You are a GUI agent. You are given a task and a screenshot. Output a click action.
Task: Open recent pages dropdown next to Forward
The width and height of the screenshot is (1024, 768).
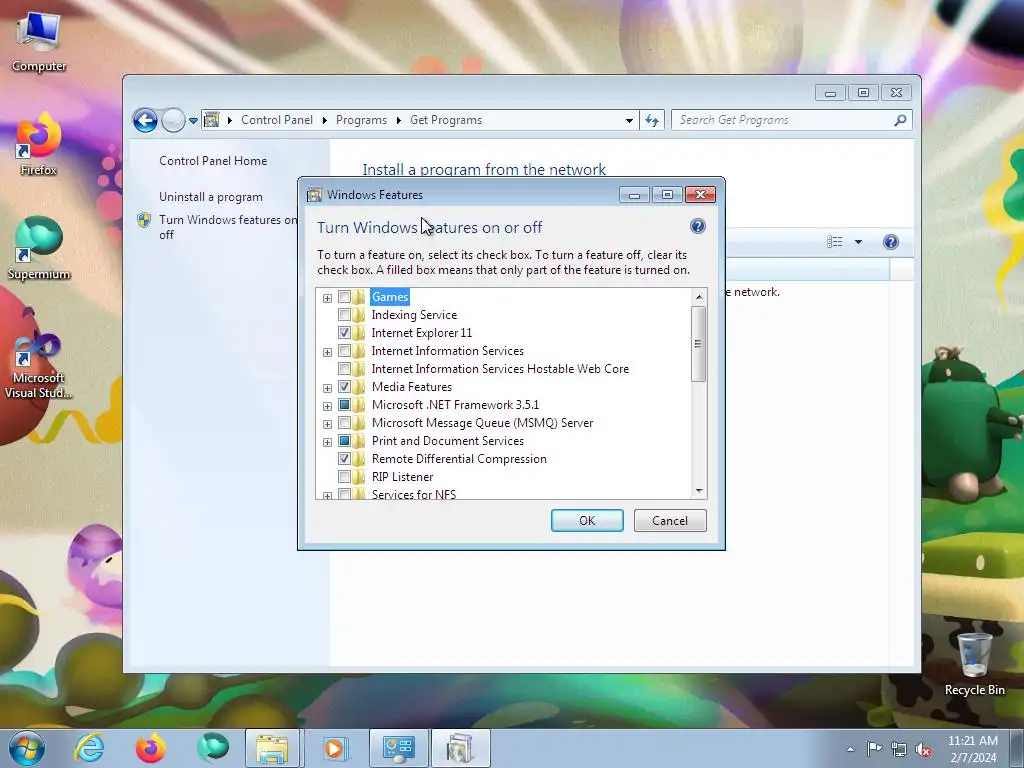[193, 120]
